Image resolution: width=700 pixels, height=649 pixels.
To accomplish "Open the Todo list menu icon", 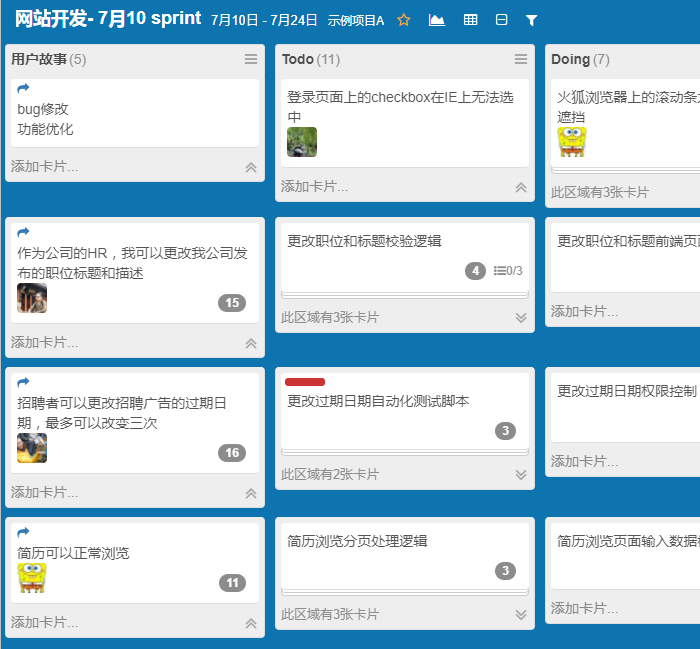I will pos(521,60).
